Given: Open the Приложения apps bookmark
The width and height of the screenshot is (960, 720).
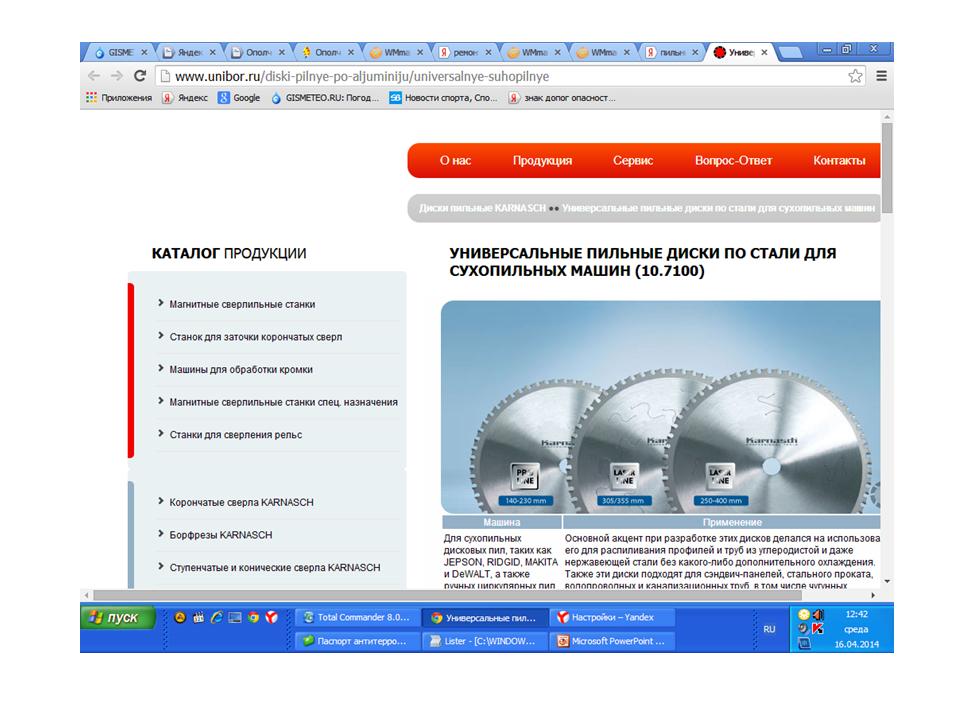Looking at the screenshot, I should pos(119,97).
